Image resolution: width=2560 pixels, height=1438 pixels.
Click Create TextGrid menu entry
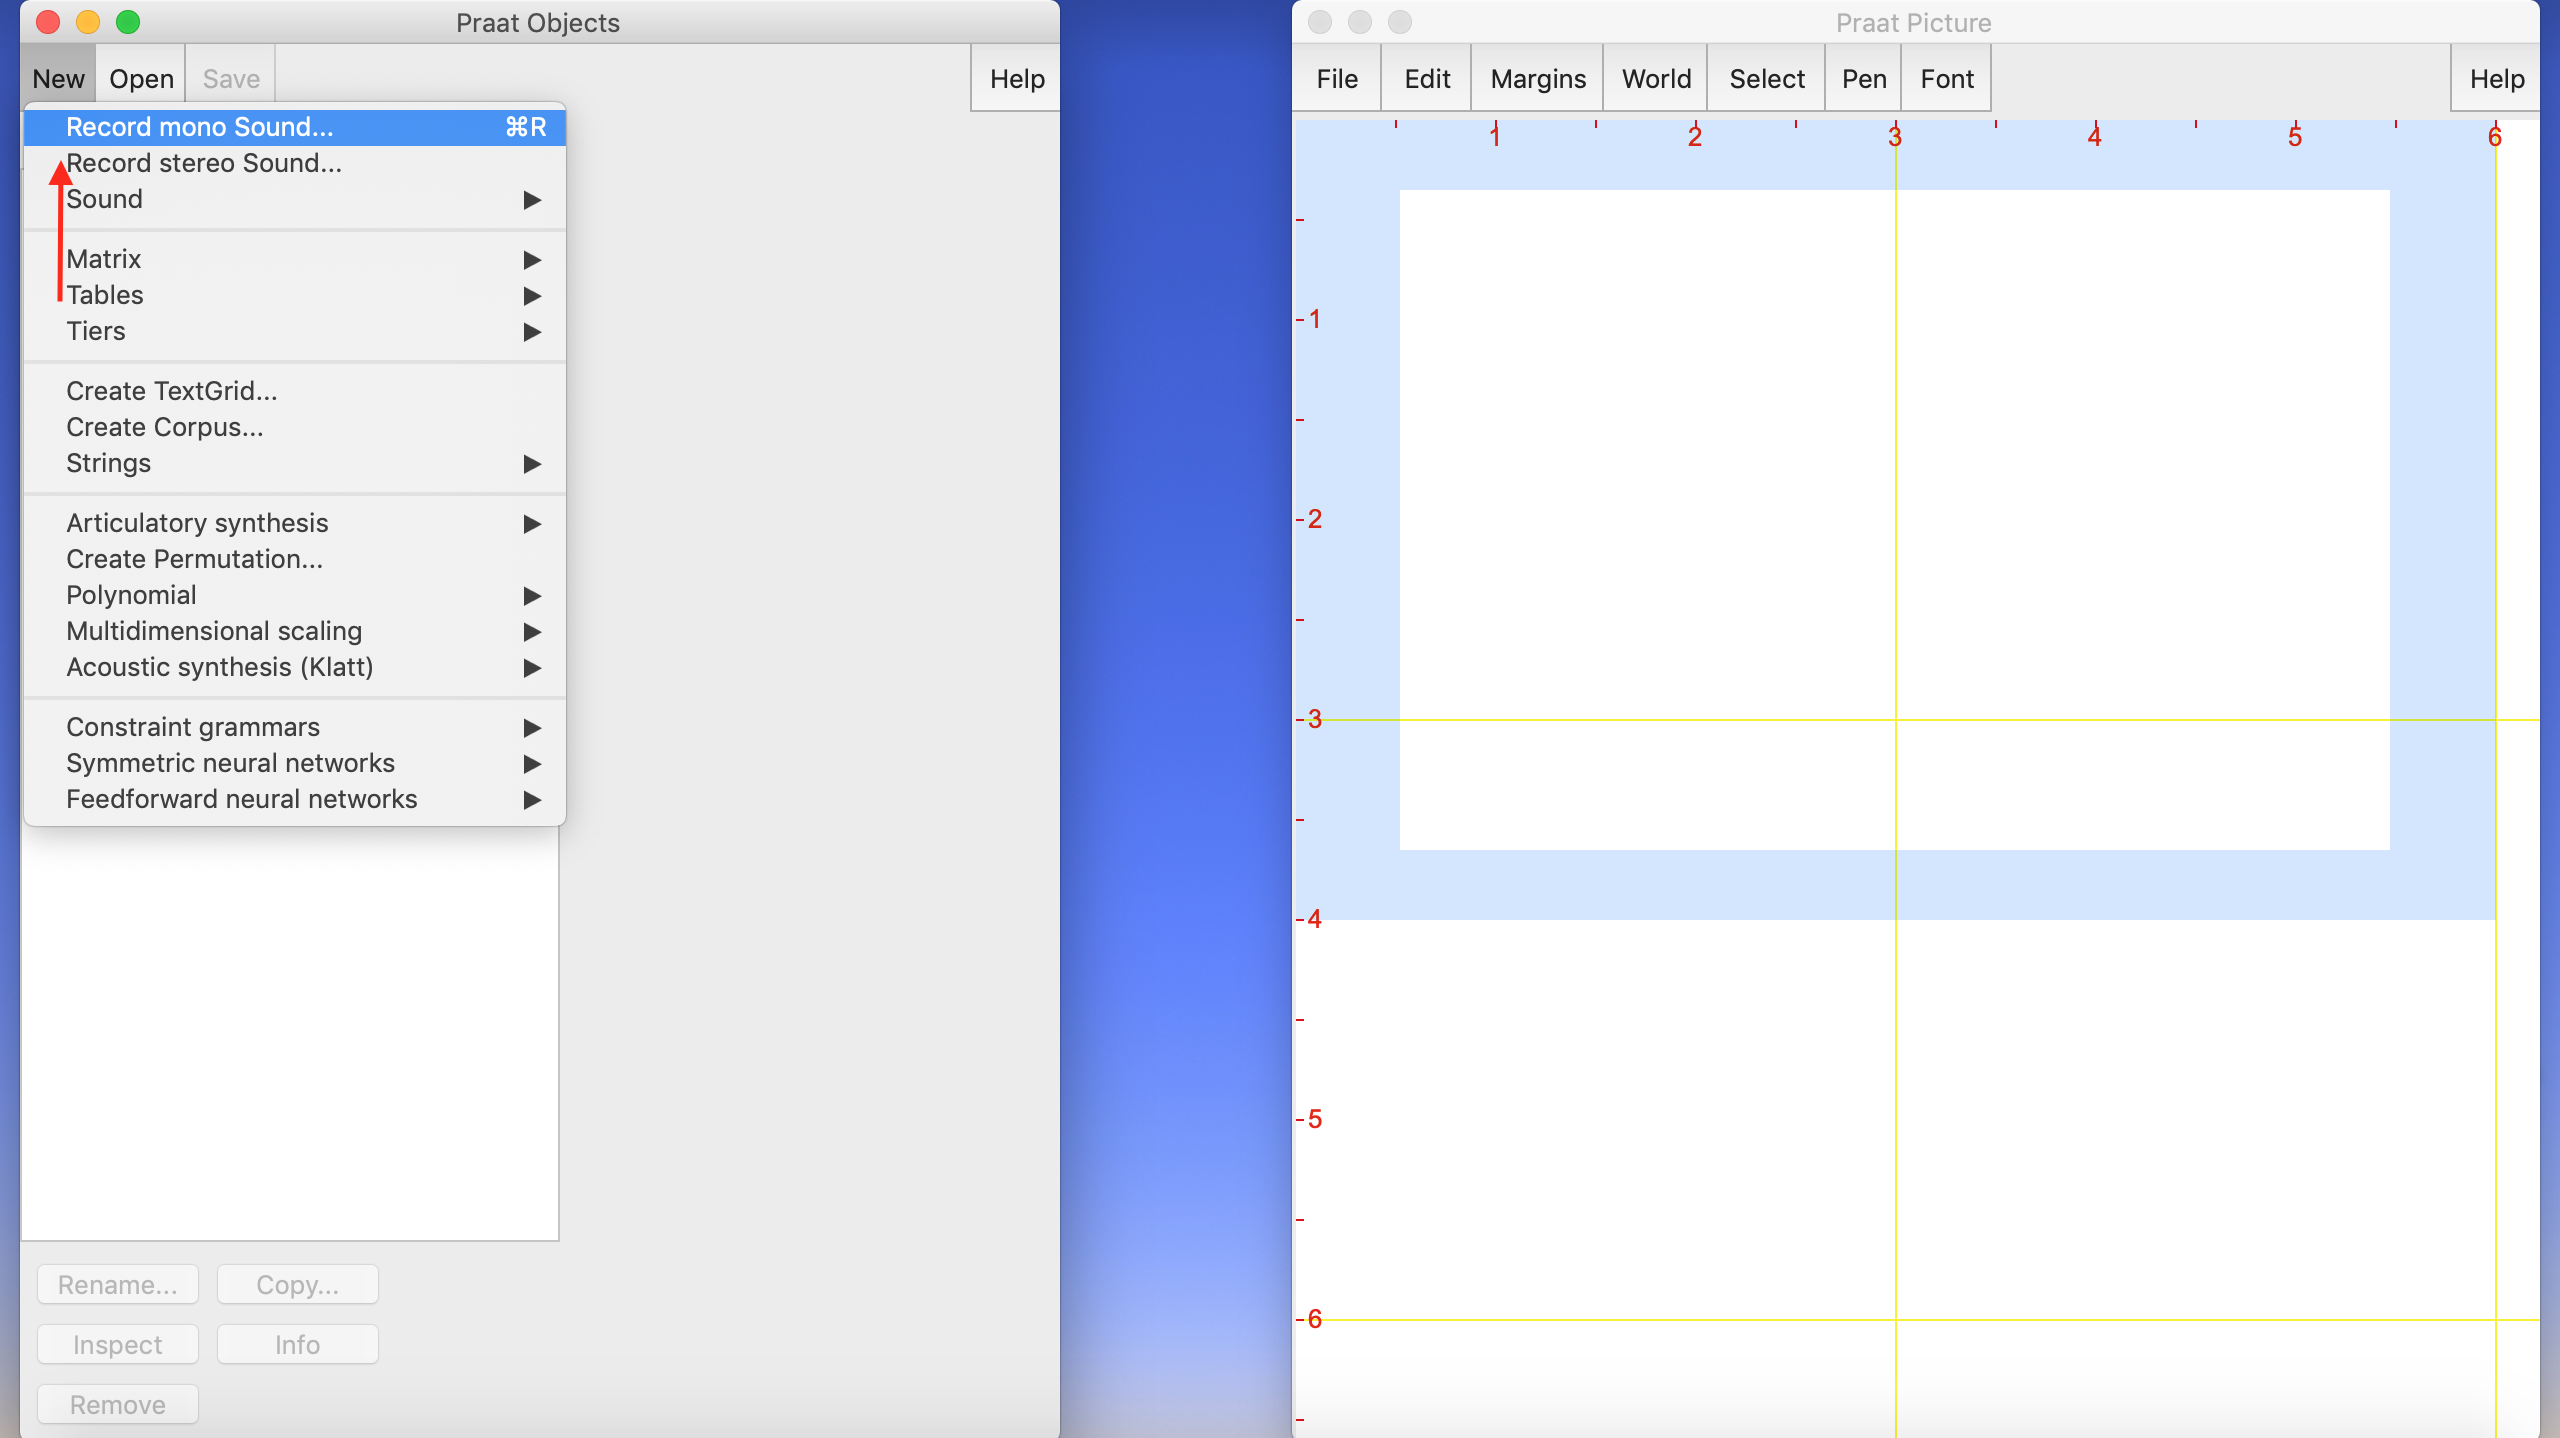(172, 391)
